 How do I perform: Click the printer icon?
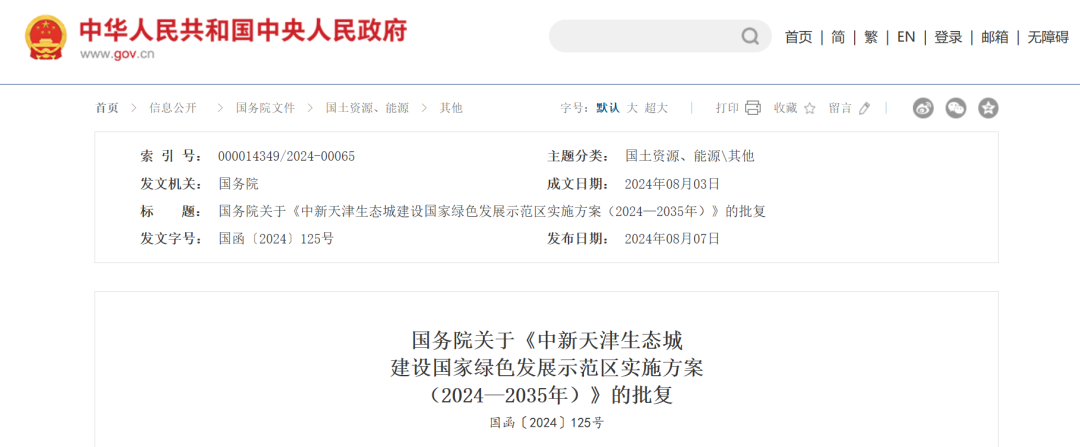coord(753,108)
